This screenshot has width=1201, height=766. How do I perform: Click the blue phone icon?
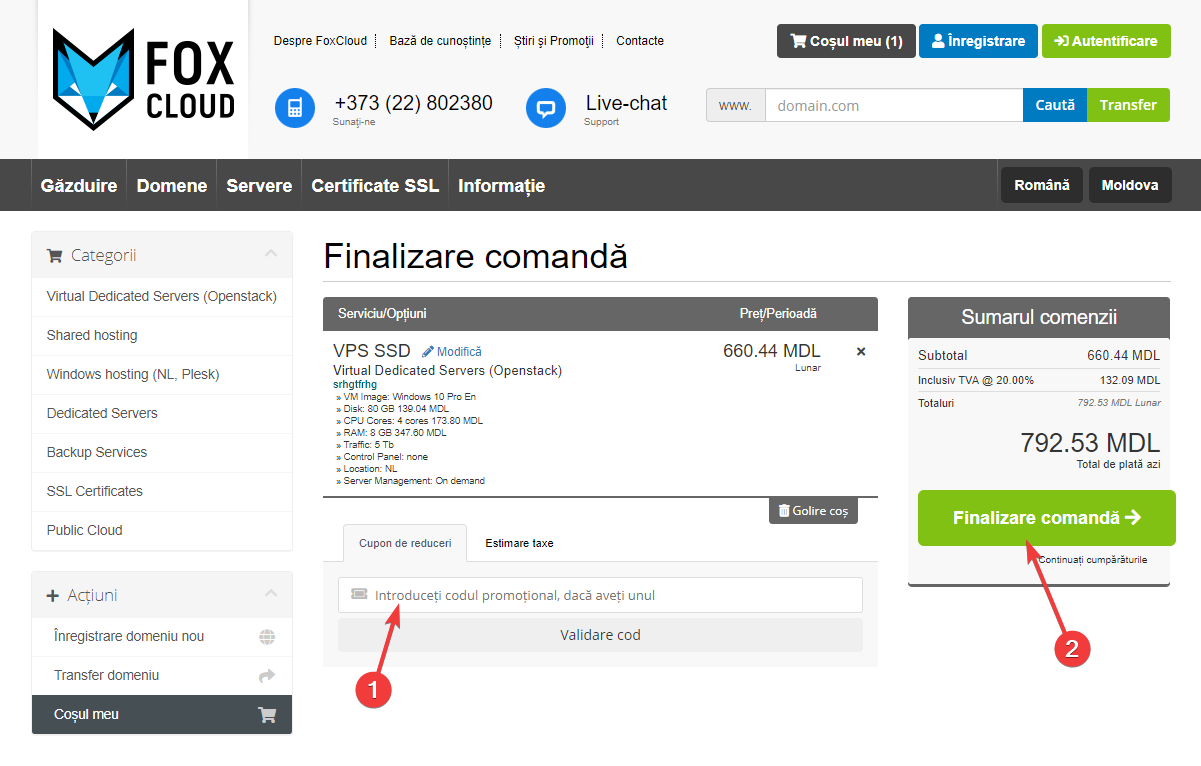click(295, 108)
